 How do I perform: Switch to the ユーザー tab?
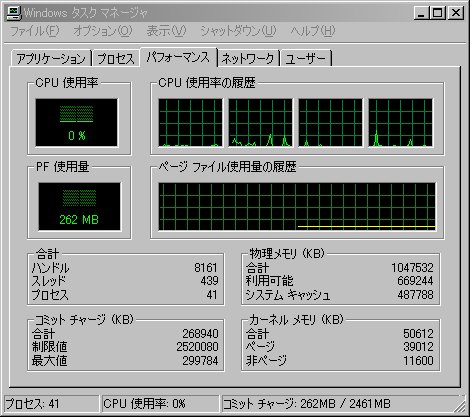click(x=306, y=59)
